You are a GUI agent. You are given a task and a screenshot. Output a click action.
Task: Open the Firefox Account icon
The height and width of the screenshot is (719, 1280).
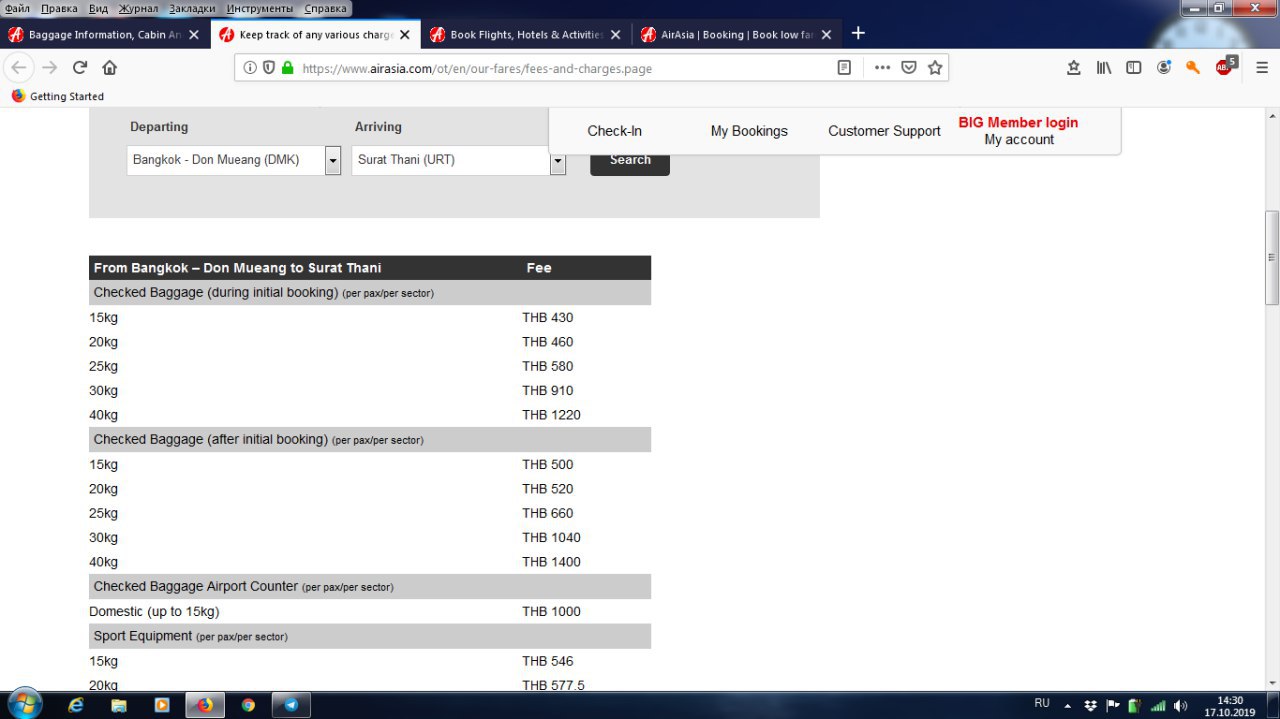tap(1164, 68)
